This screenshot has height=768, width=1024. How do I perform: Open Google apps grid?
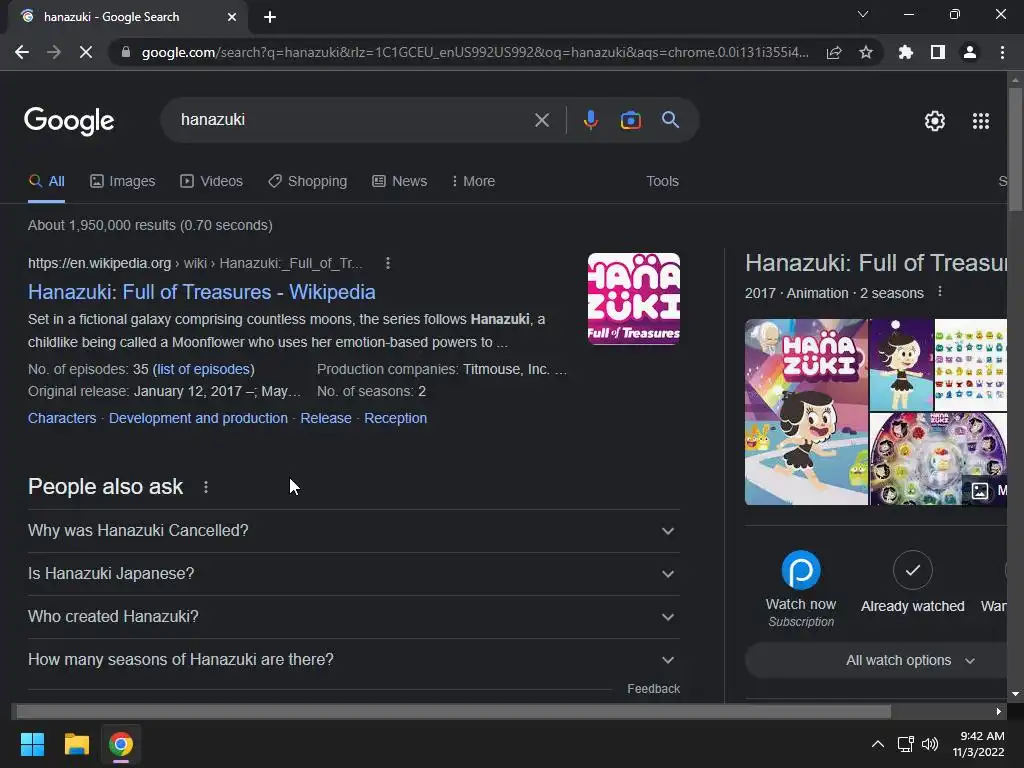tap(981, 121)
